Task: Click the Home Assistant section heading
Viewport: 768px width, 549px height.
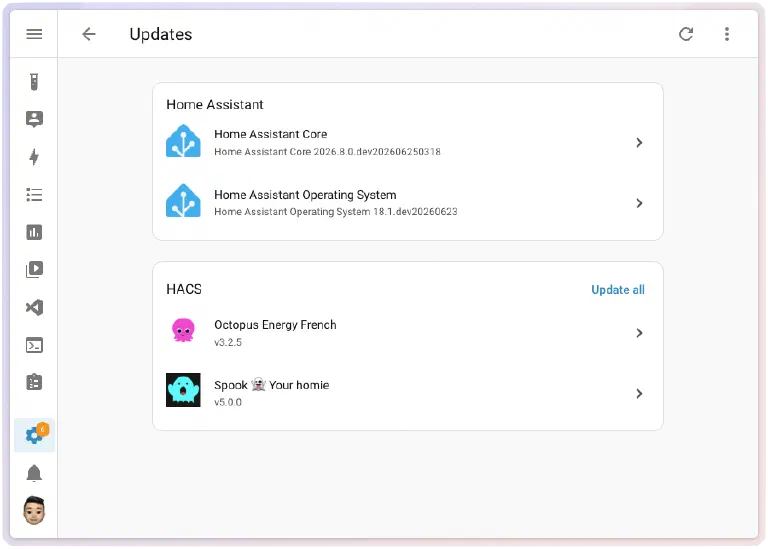Action: coord(215,105)
